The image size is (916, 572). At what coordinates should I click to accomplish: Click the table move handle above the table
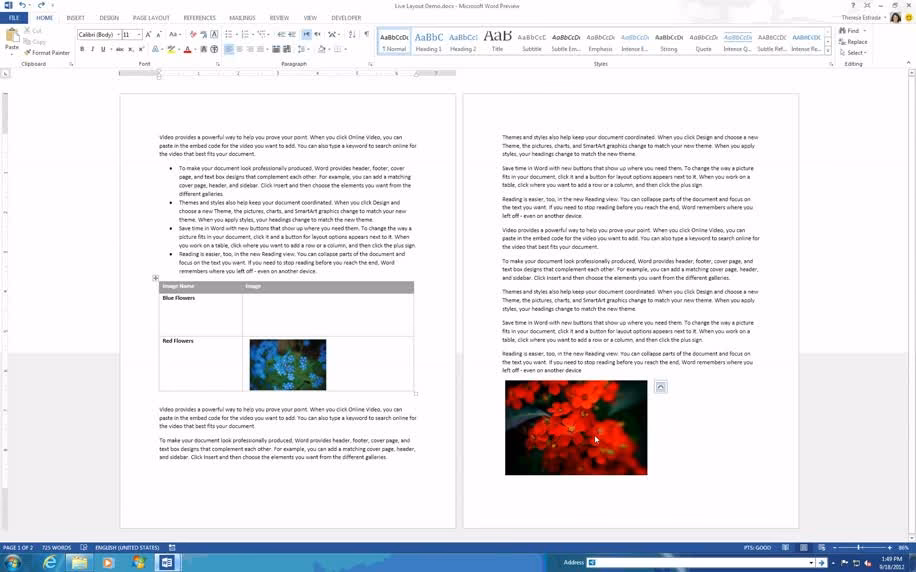155,278
